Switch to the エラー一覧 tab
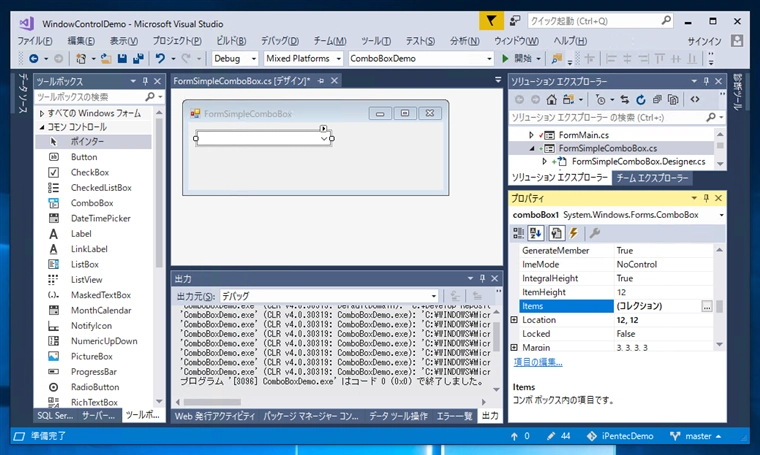 454,416
